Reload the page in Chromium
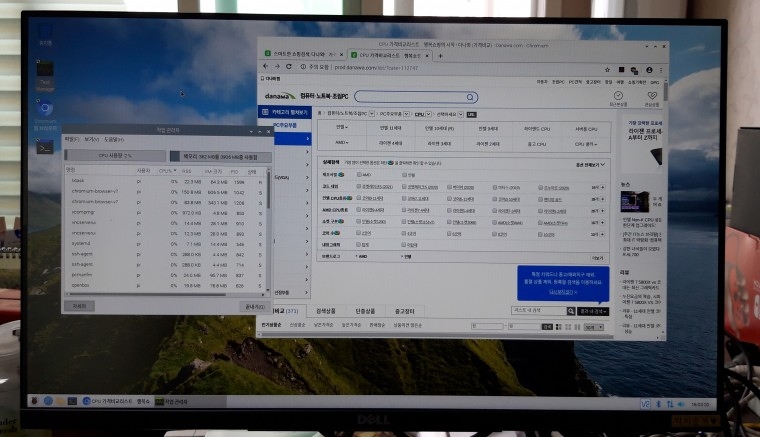The width and height of the screenshot is (760, 437). click(x=289, y=67)
